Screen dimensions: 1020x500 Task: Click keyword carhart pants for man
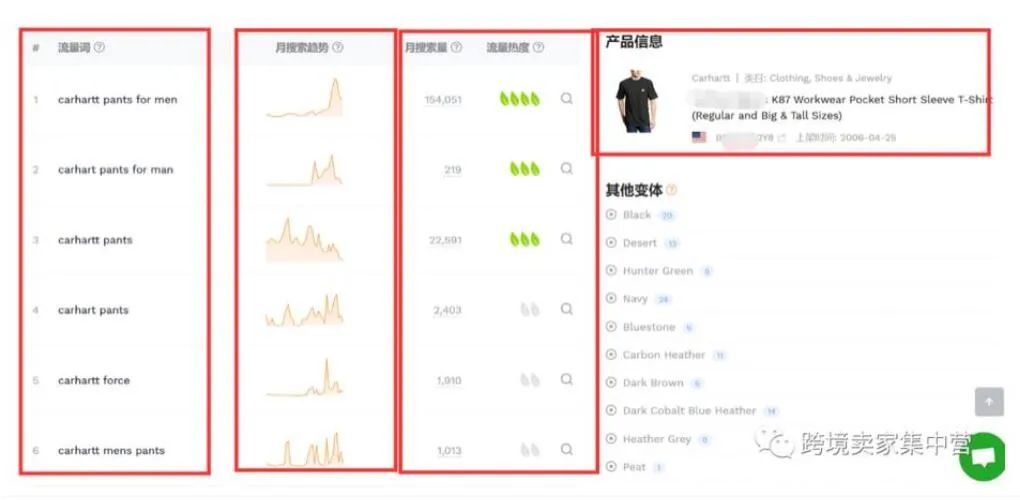[115, 170]
